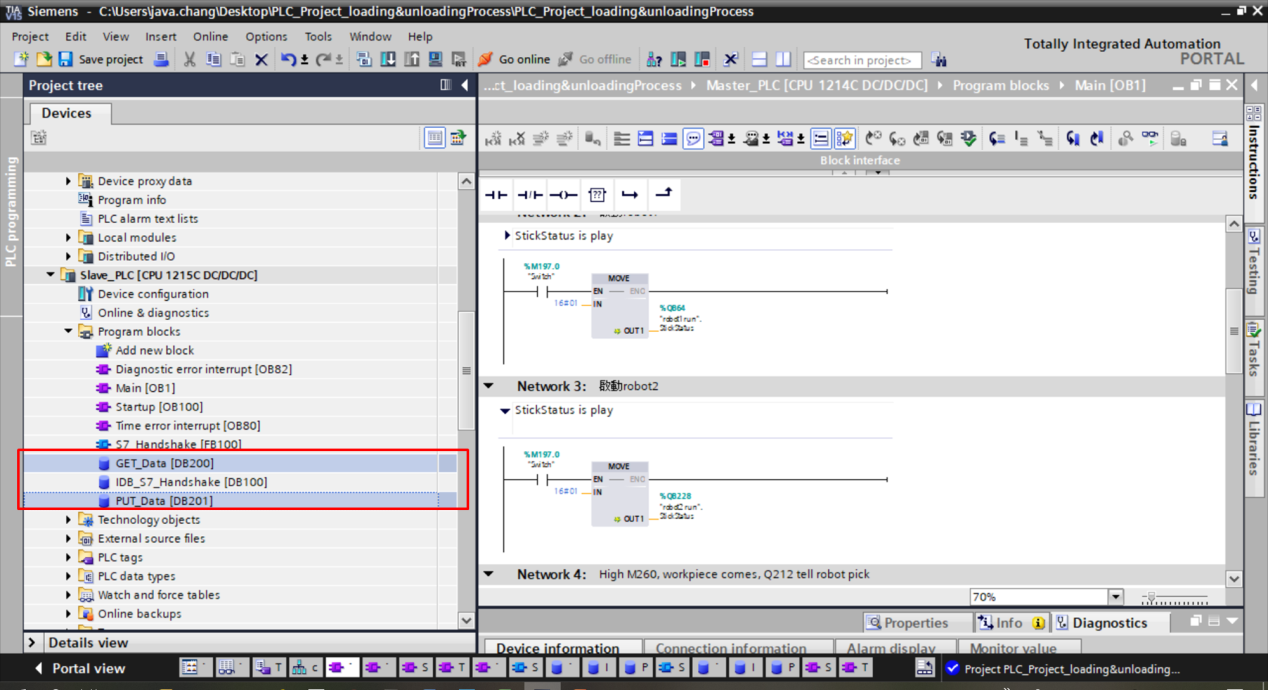Viewport: 1268px width, 690px height.
Task: Click the New project icon in the toolbar
Action: tap(21, 60)
